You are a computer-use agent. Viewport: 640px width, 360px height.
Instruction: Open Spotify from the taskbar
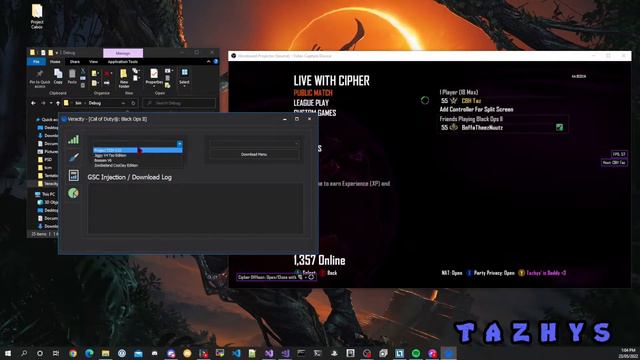click(x=416, y=353)
